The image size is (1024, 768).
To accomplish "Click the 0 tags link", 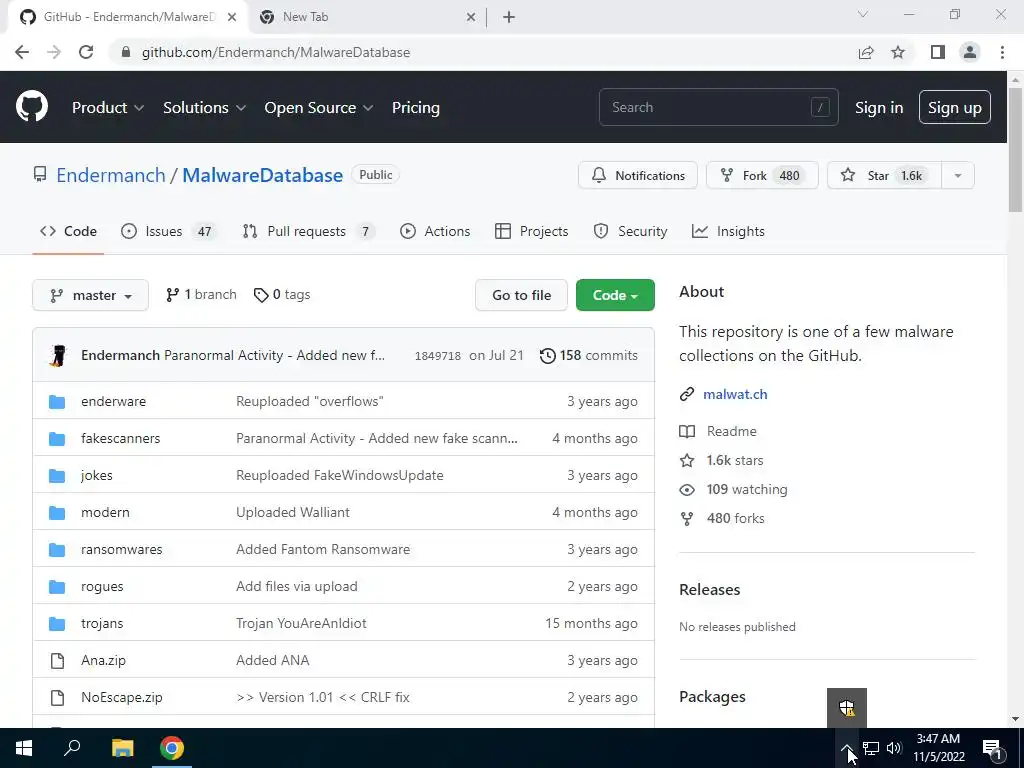I will click(282, 295).
